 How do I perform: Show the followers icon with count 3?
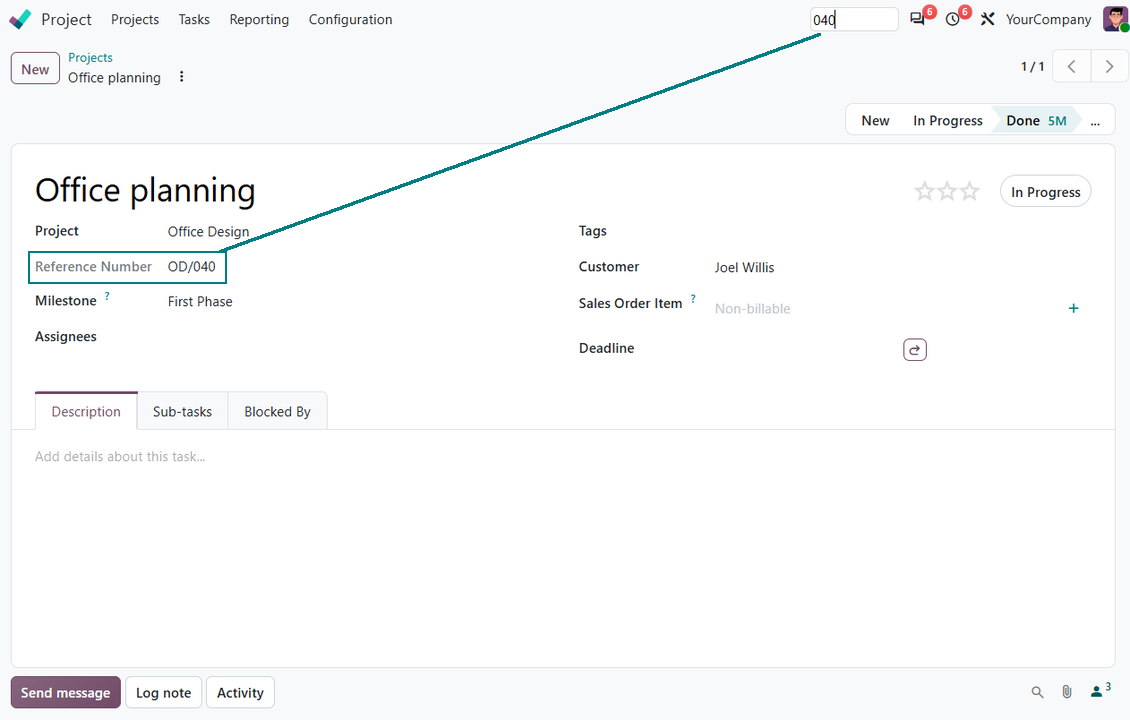pyautogui.click(x=1100, y=691)
